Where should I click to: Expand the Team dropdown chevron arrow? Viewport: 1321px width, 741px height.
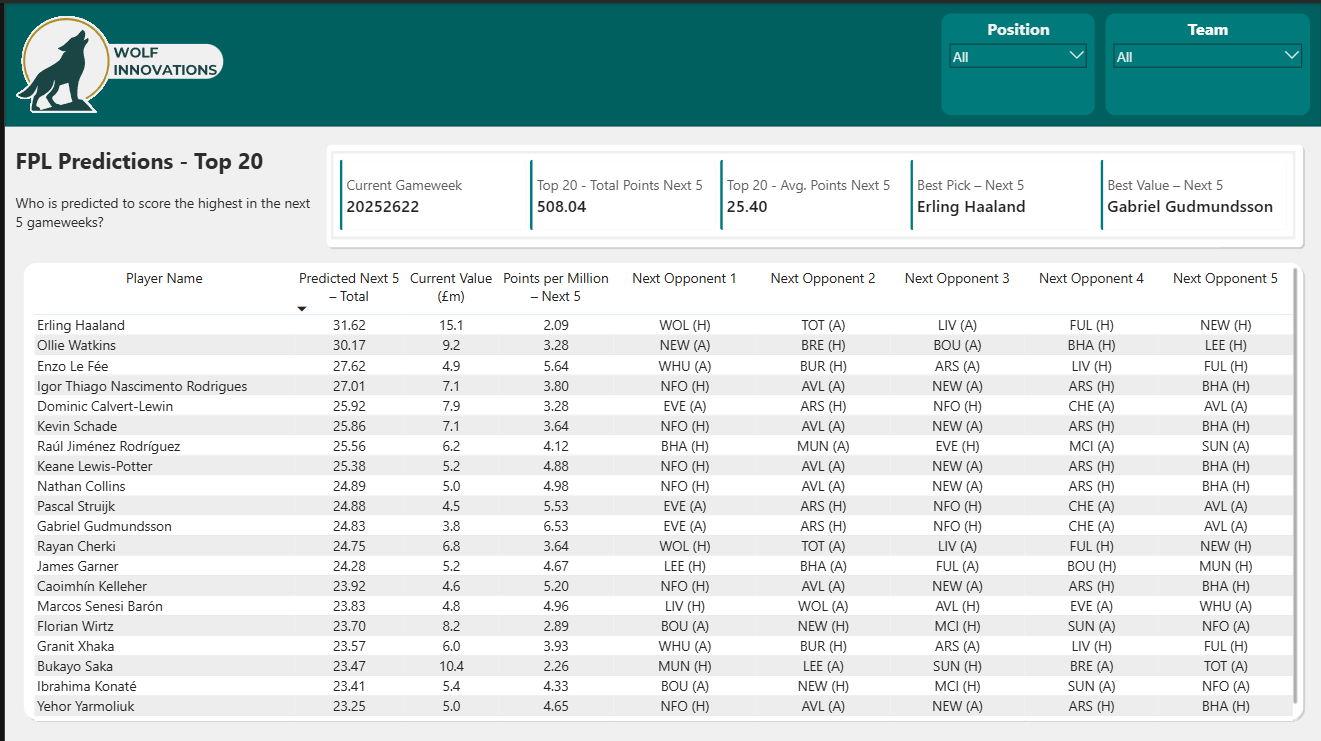click(x=1291, y=56)
